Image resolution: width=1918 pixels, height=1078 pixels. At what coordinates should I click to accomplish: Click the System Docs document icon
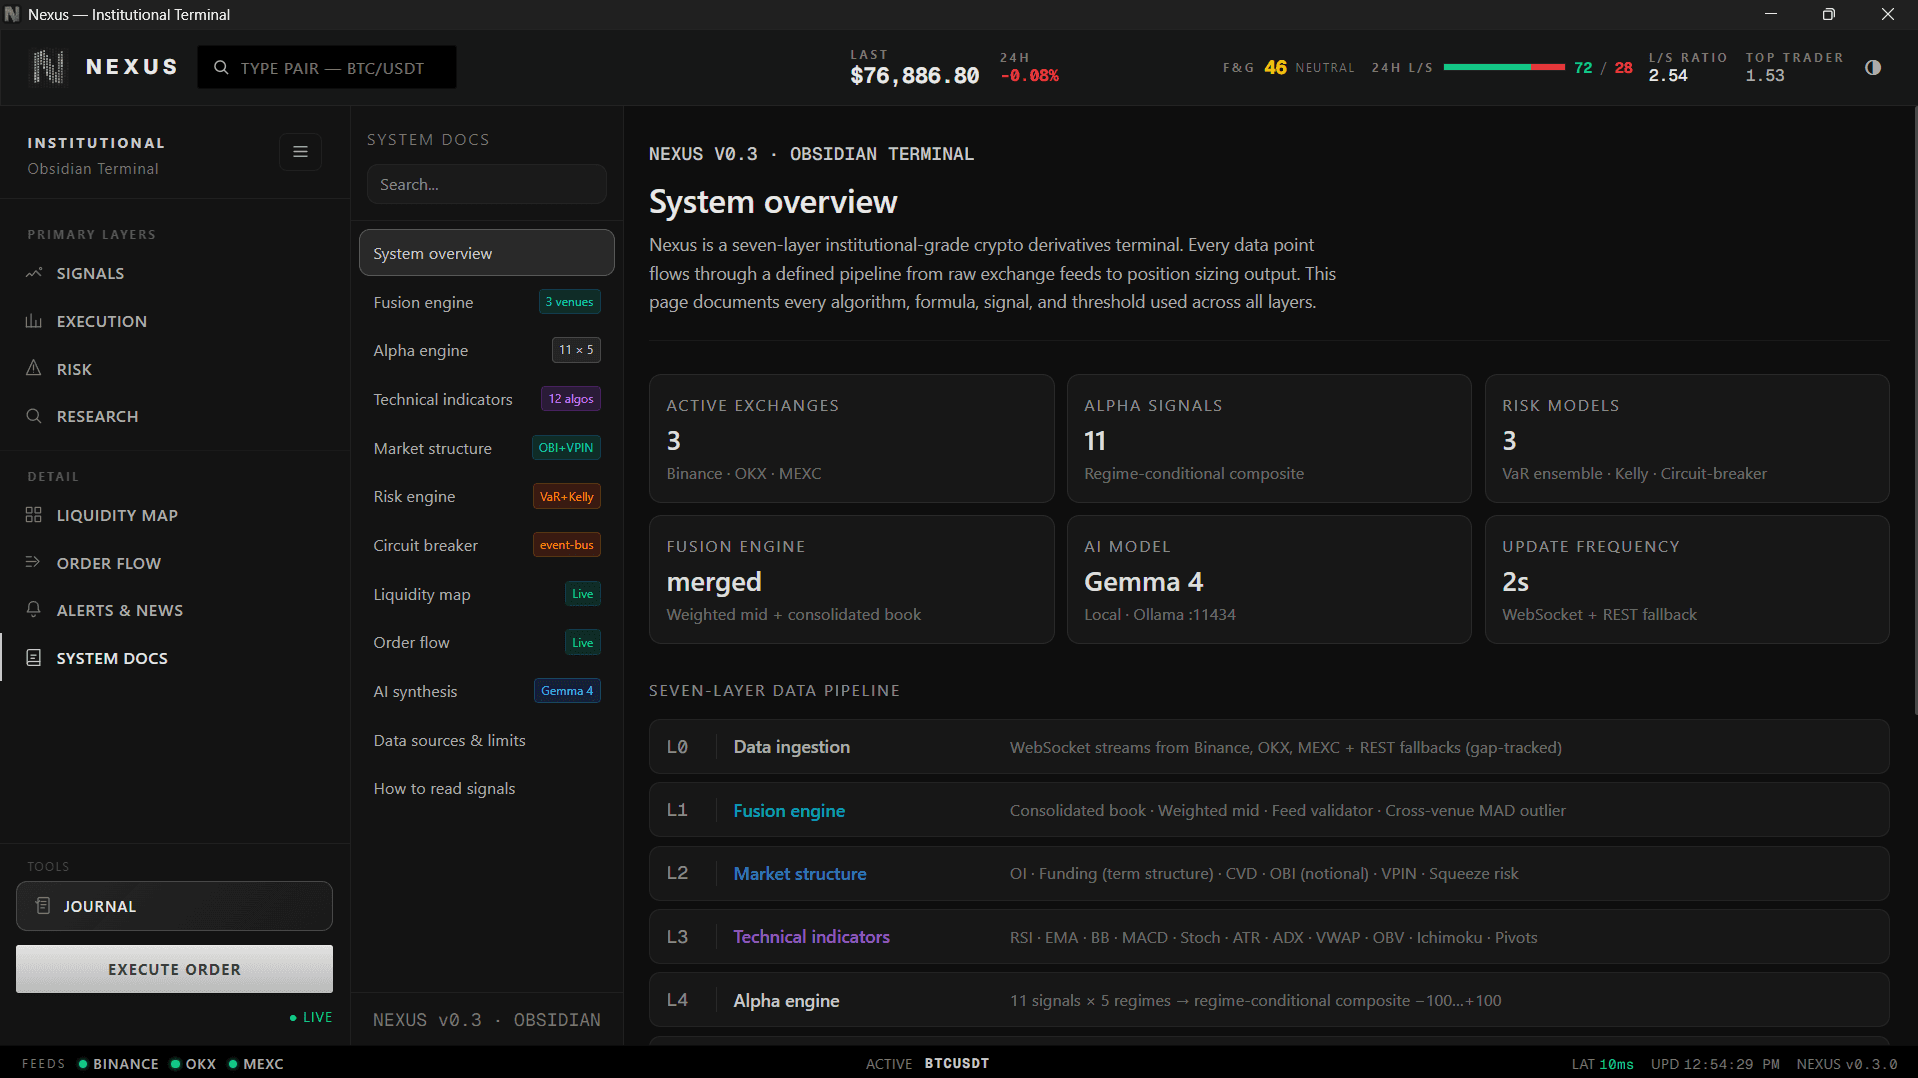pyautogui.click(x=34, y=658)
